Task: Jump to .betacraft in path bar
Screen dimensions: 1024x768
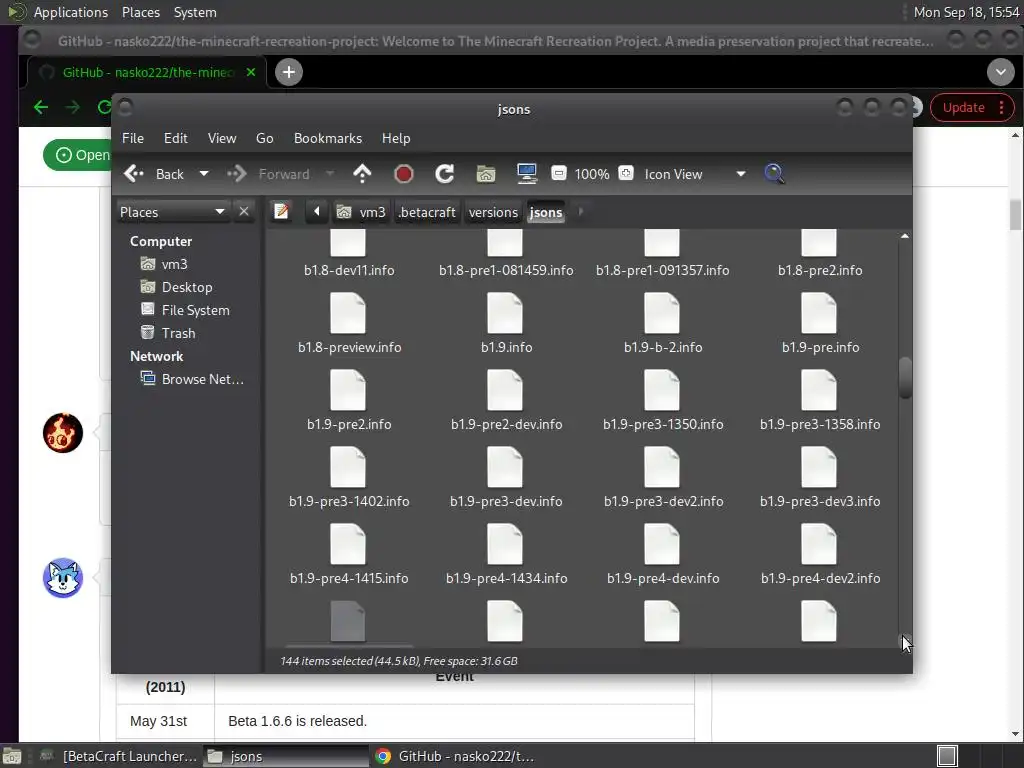Action: [427, 212]
